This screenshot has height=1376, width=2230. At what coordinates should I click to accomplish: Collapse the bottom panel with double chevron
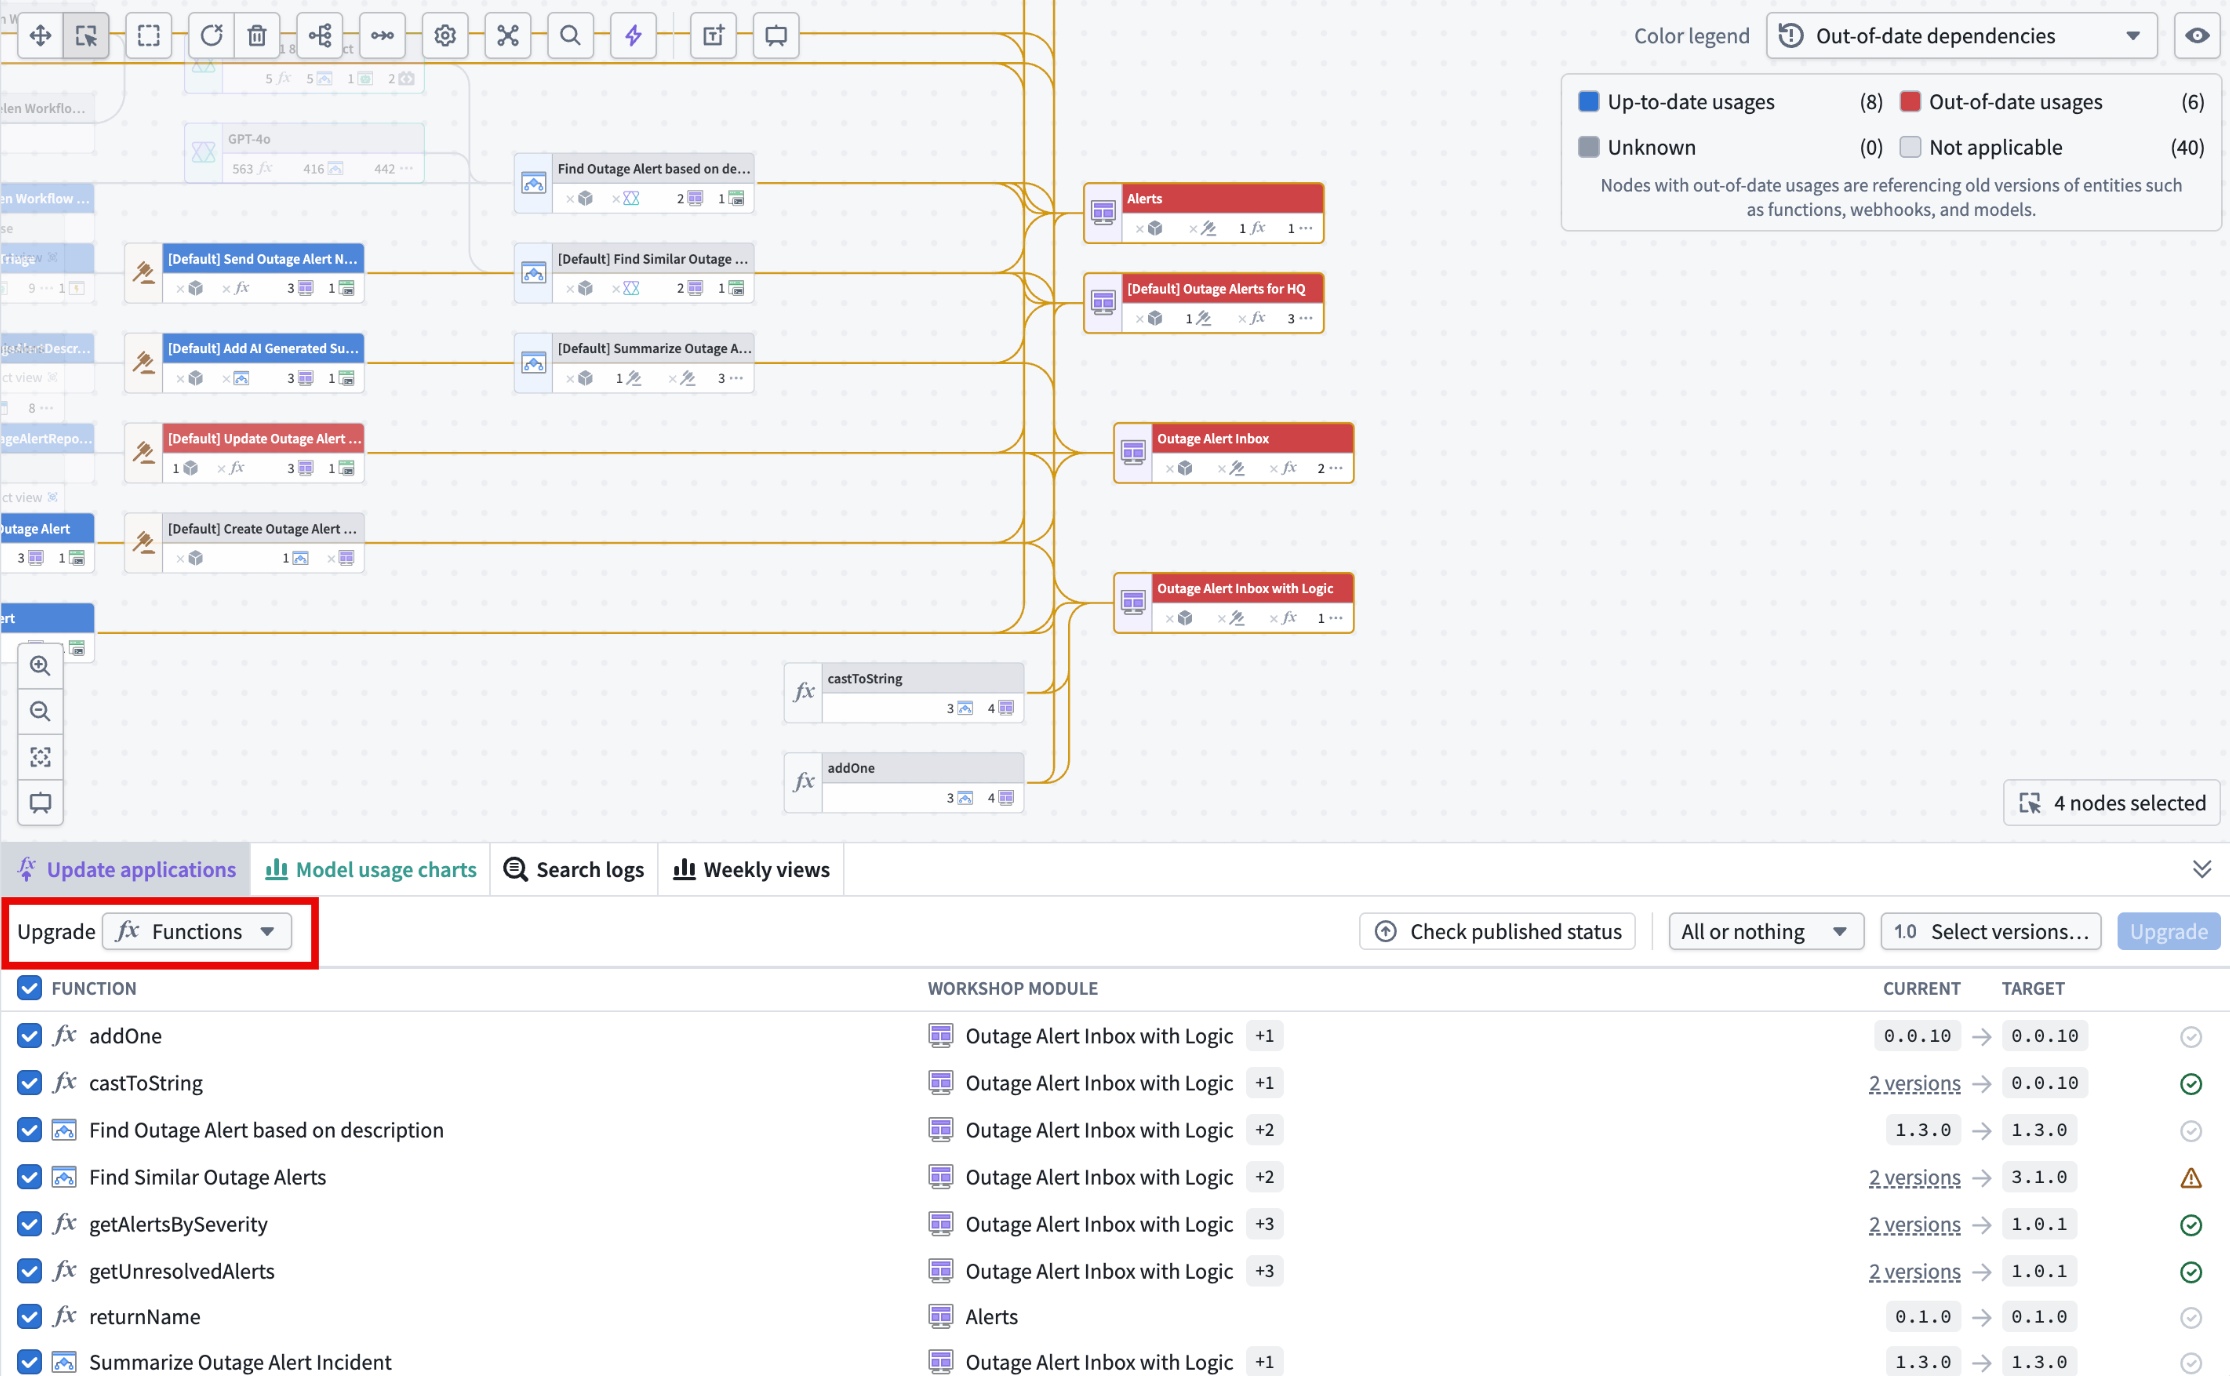coord(2202,869)
